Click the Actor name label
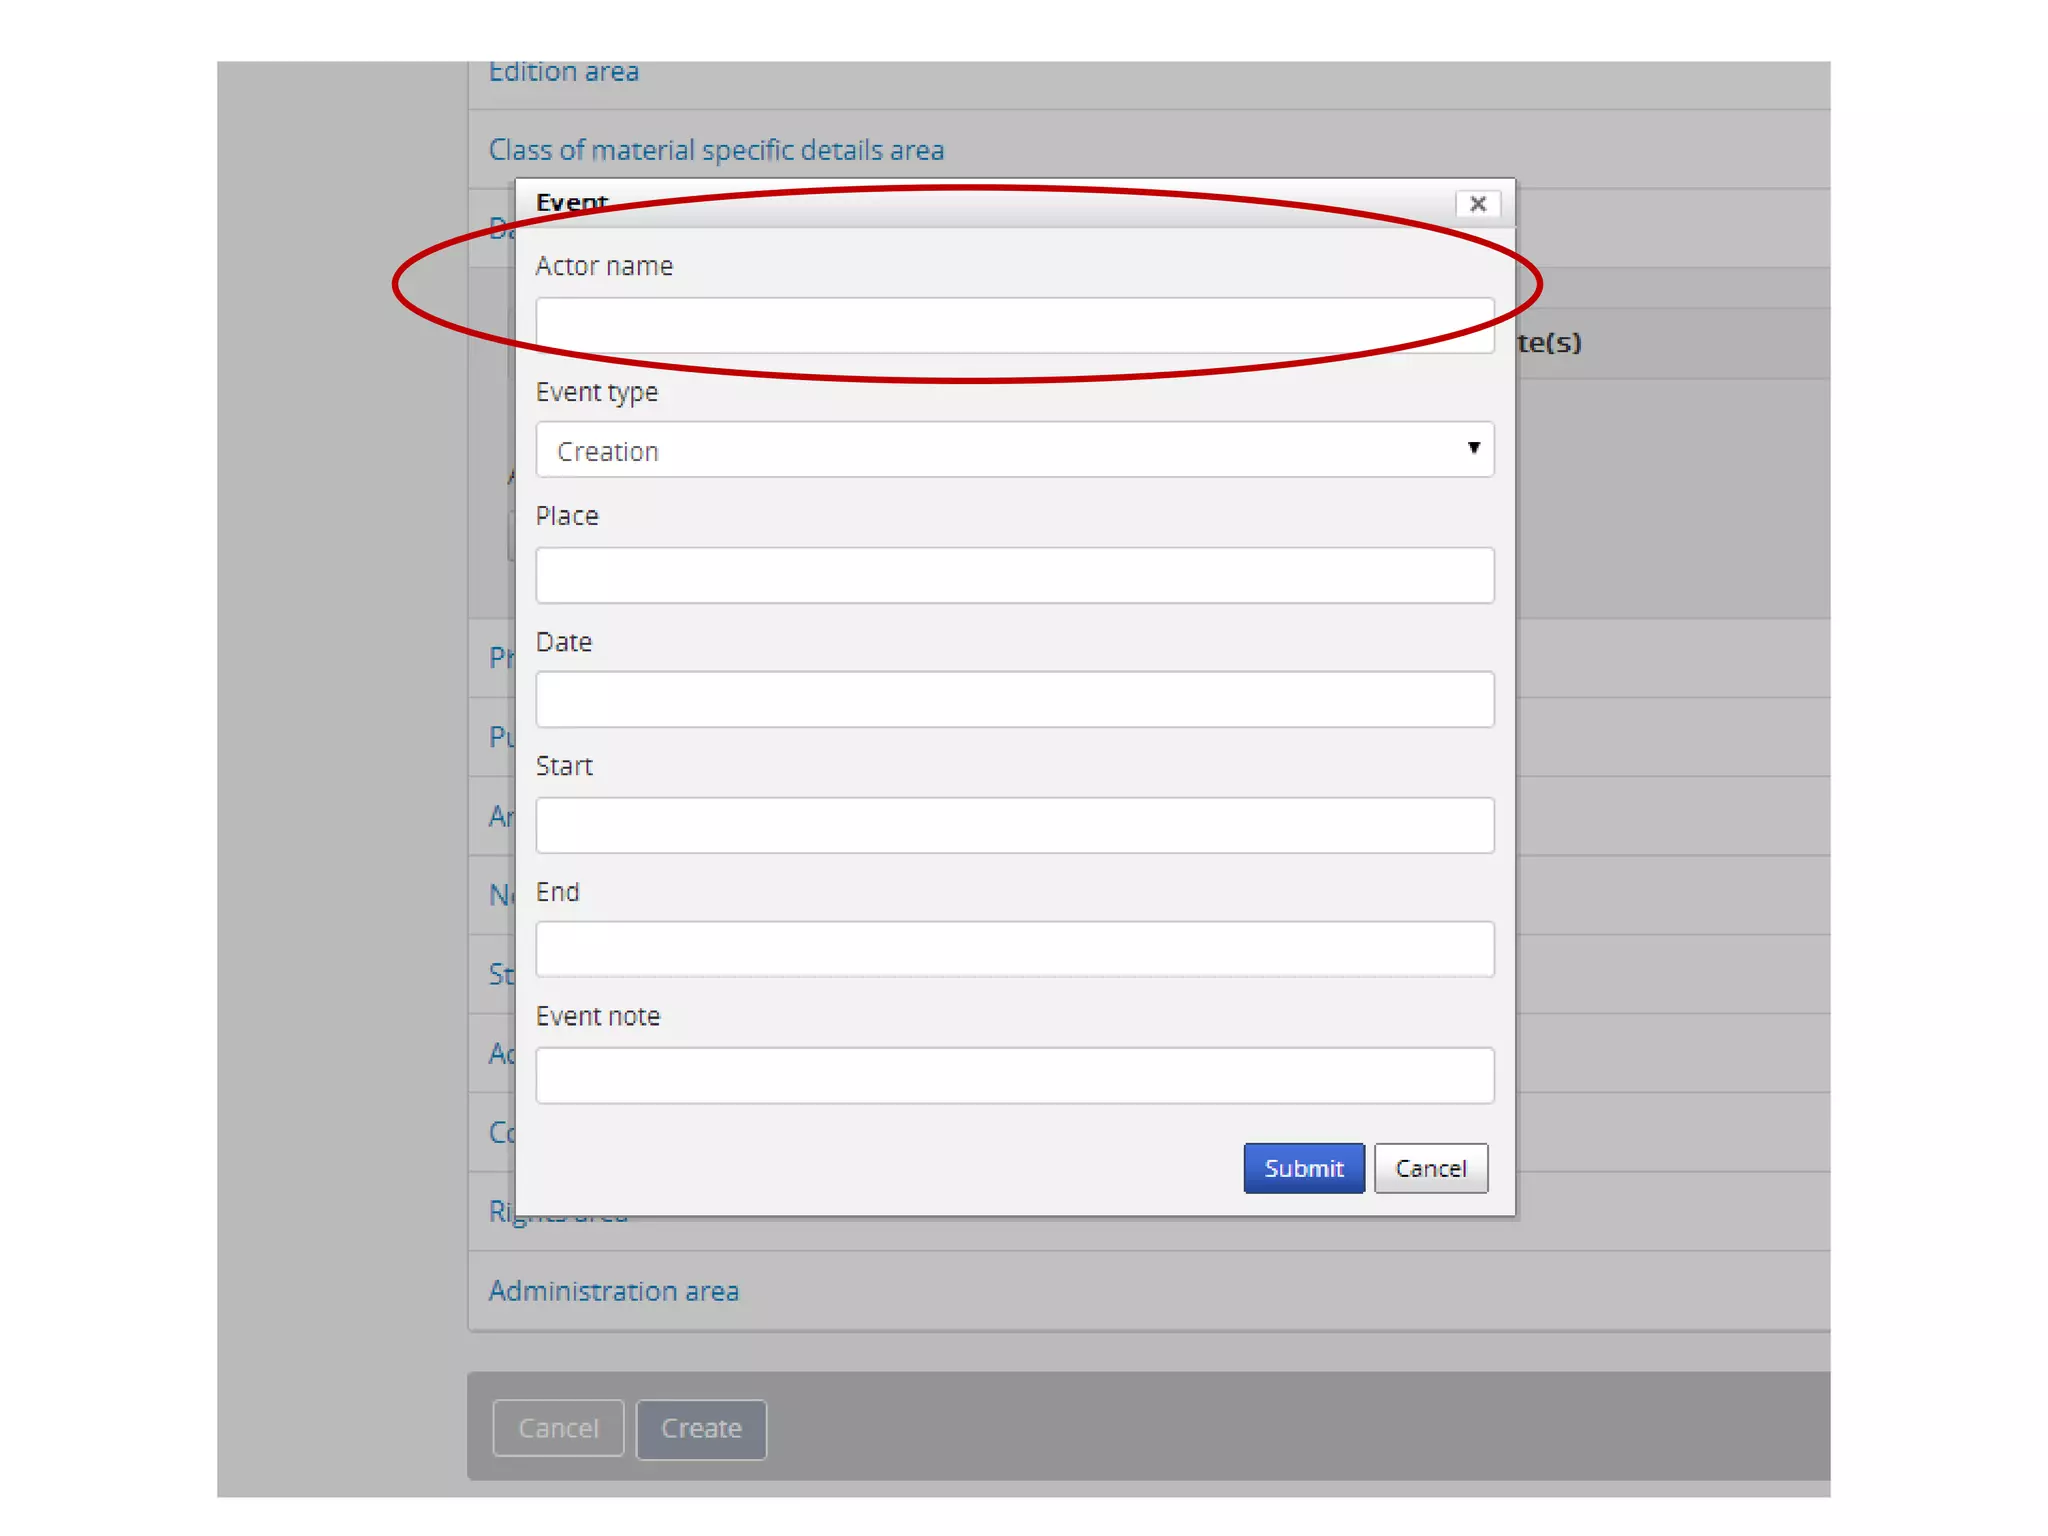 coord(604,266)
